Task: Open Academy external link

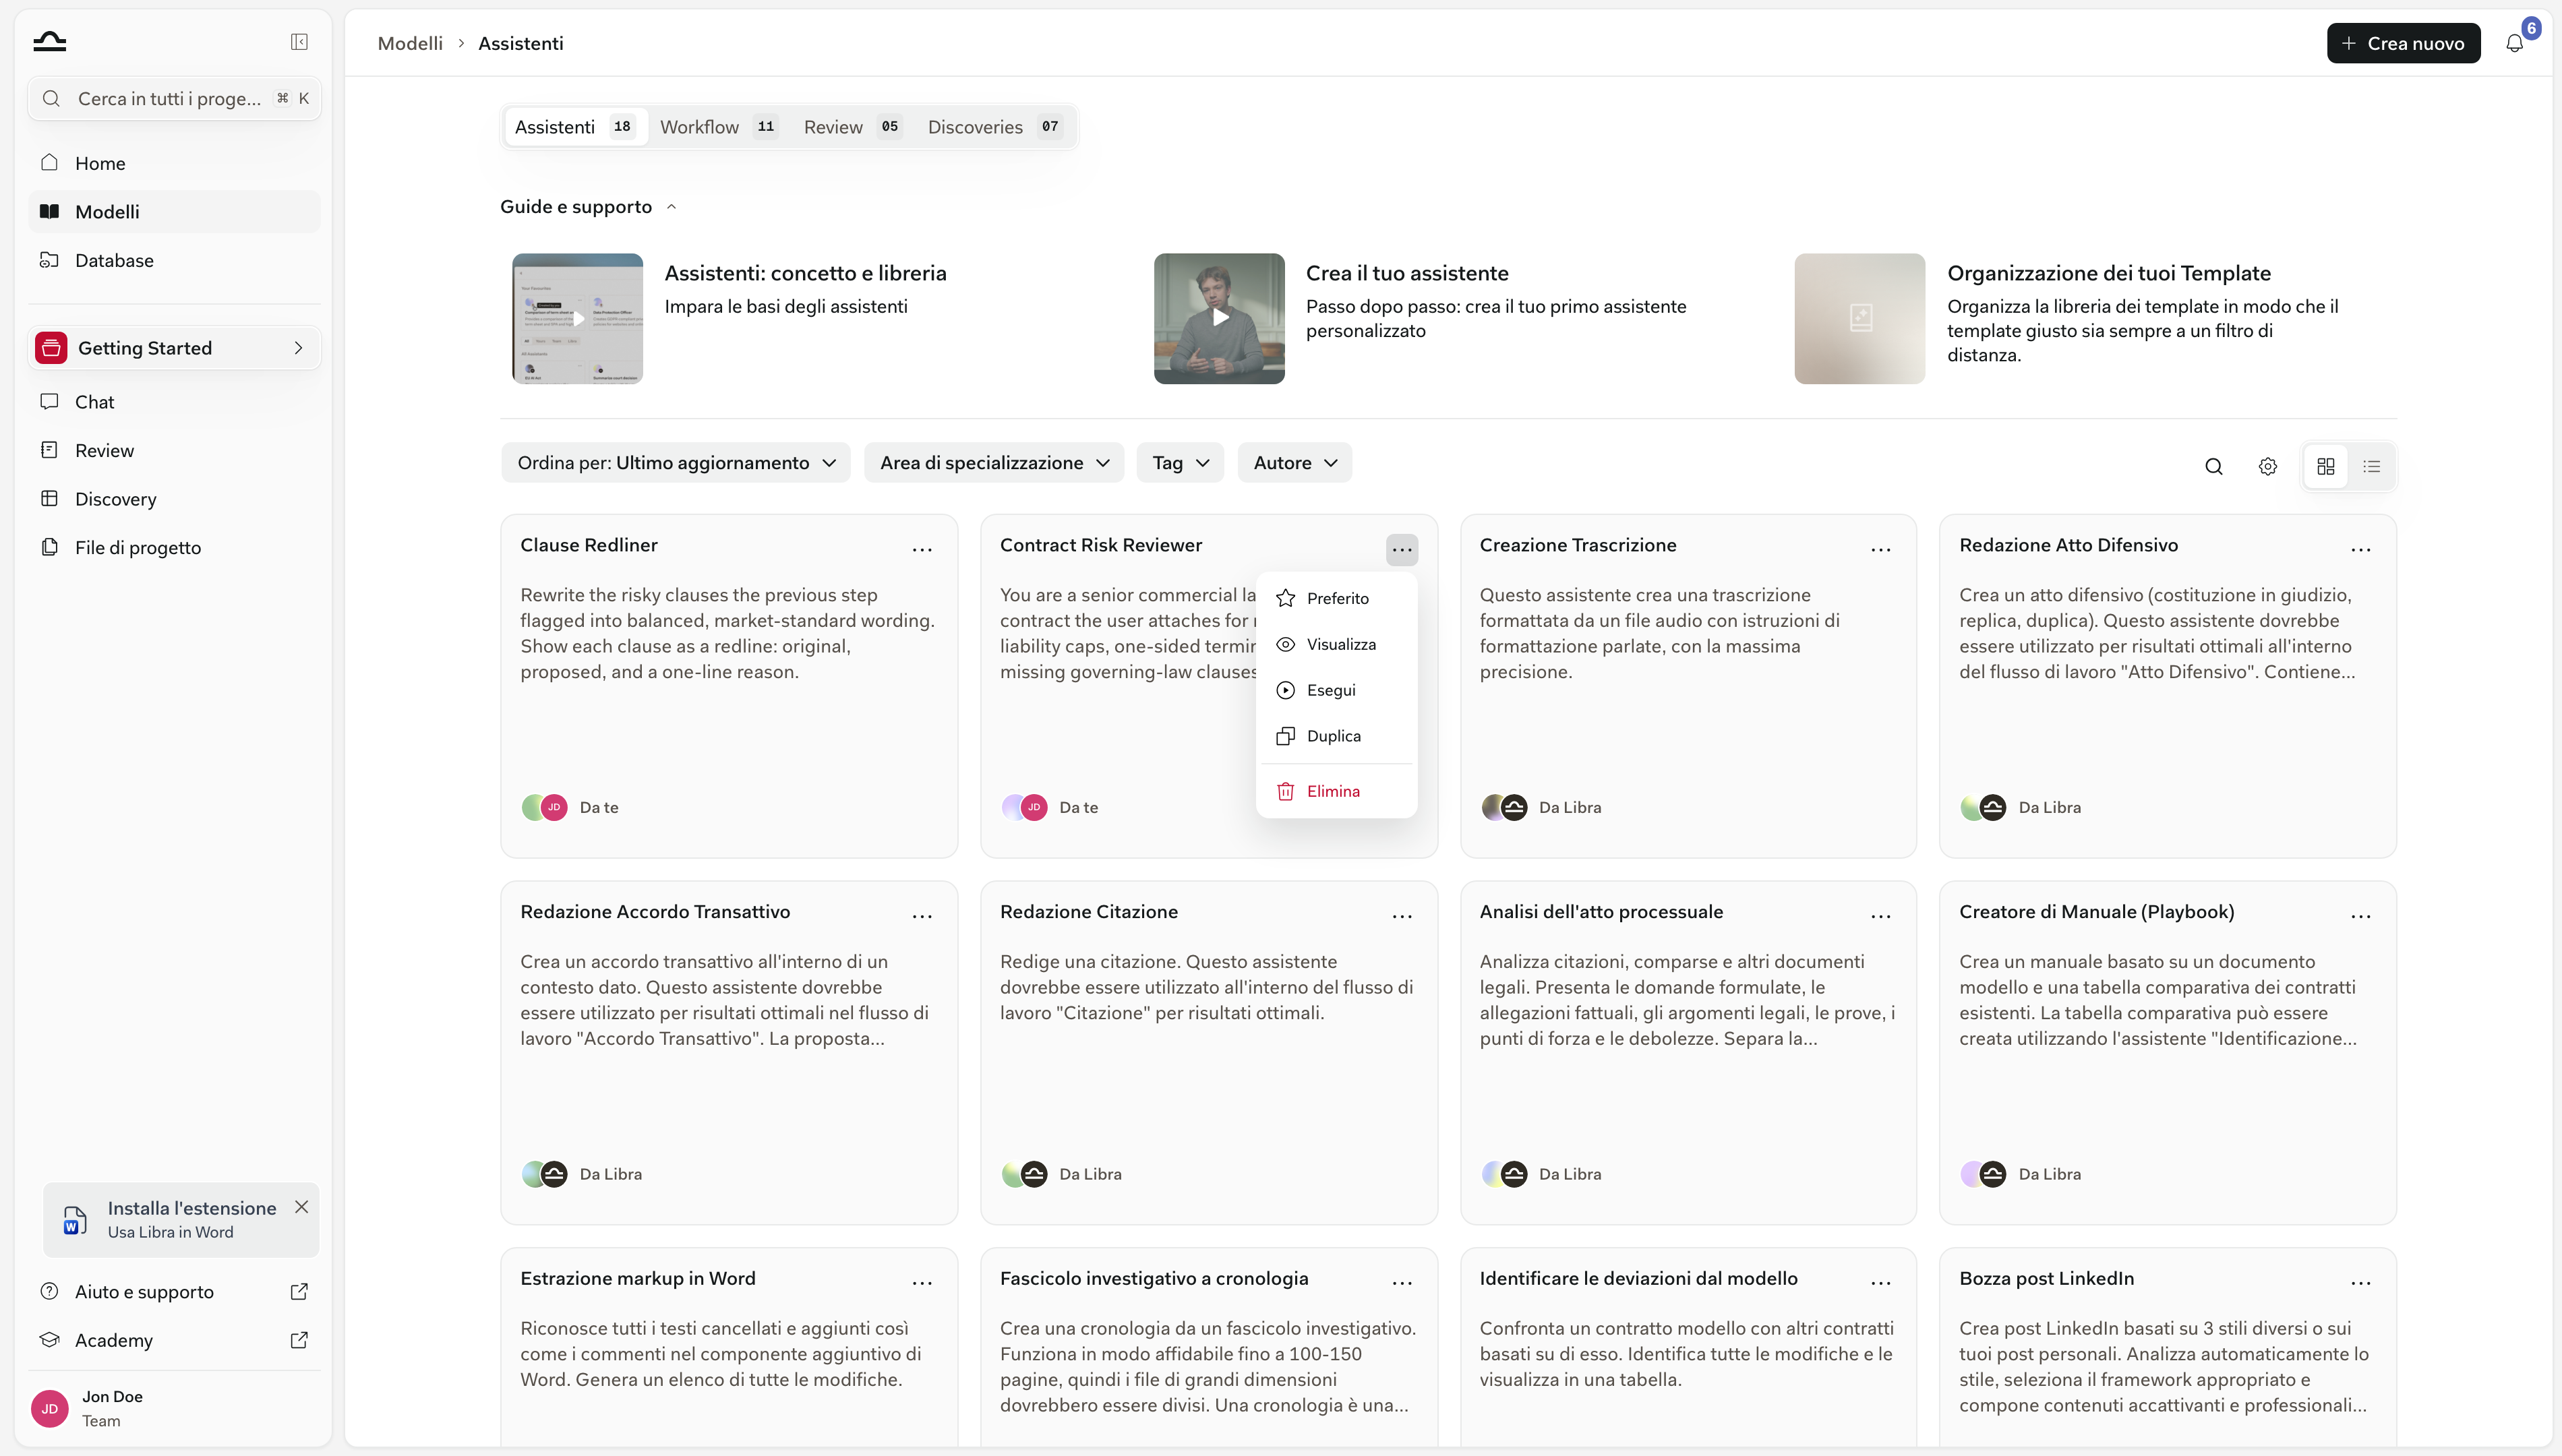Action: (x=174, y=1340)
